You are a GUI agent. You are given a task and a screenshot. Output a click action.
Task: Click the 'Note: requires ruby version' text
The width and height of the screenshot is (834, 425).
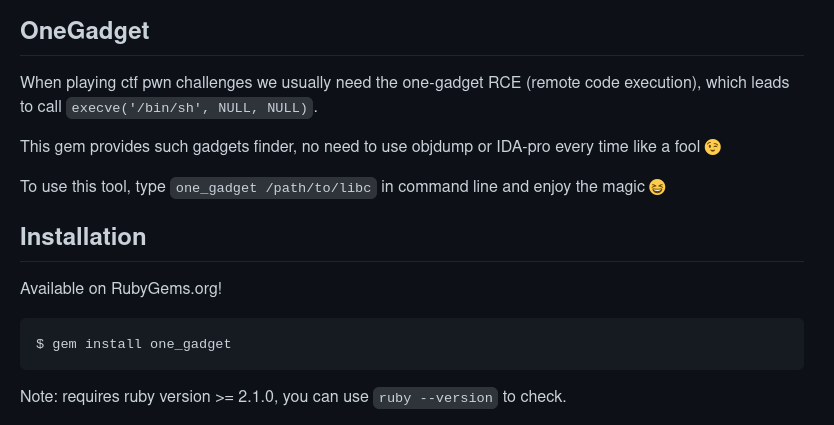tap(115, 397)
